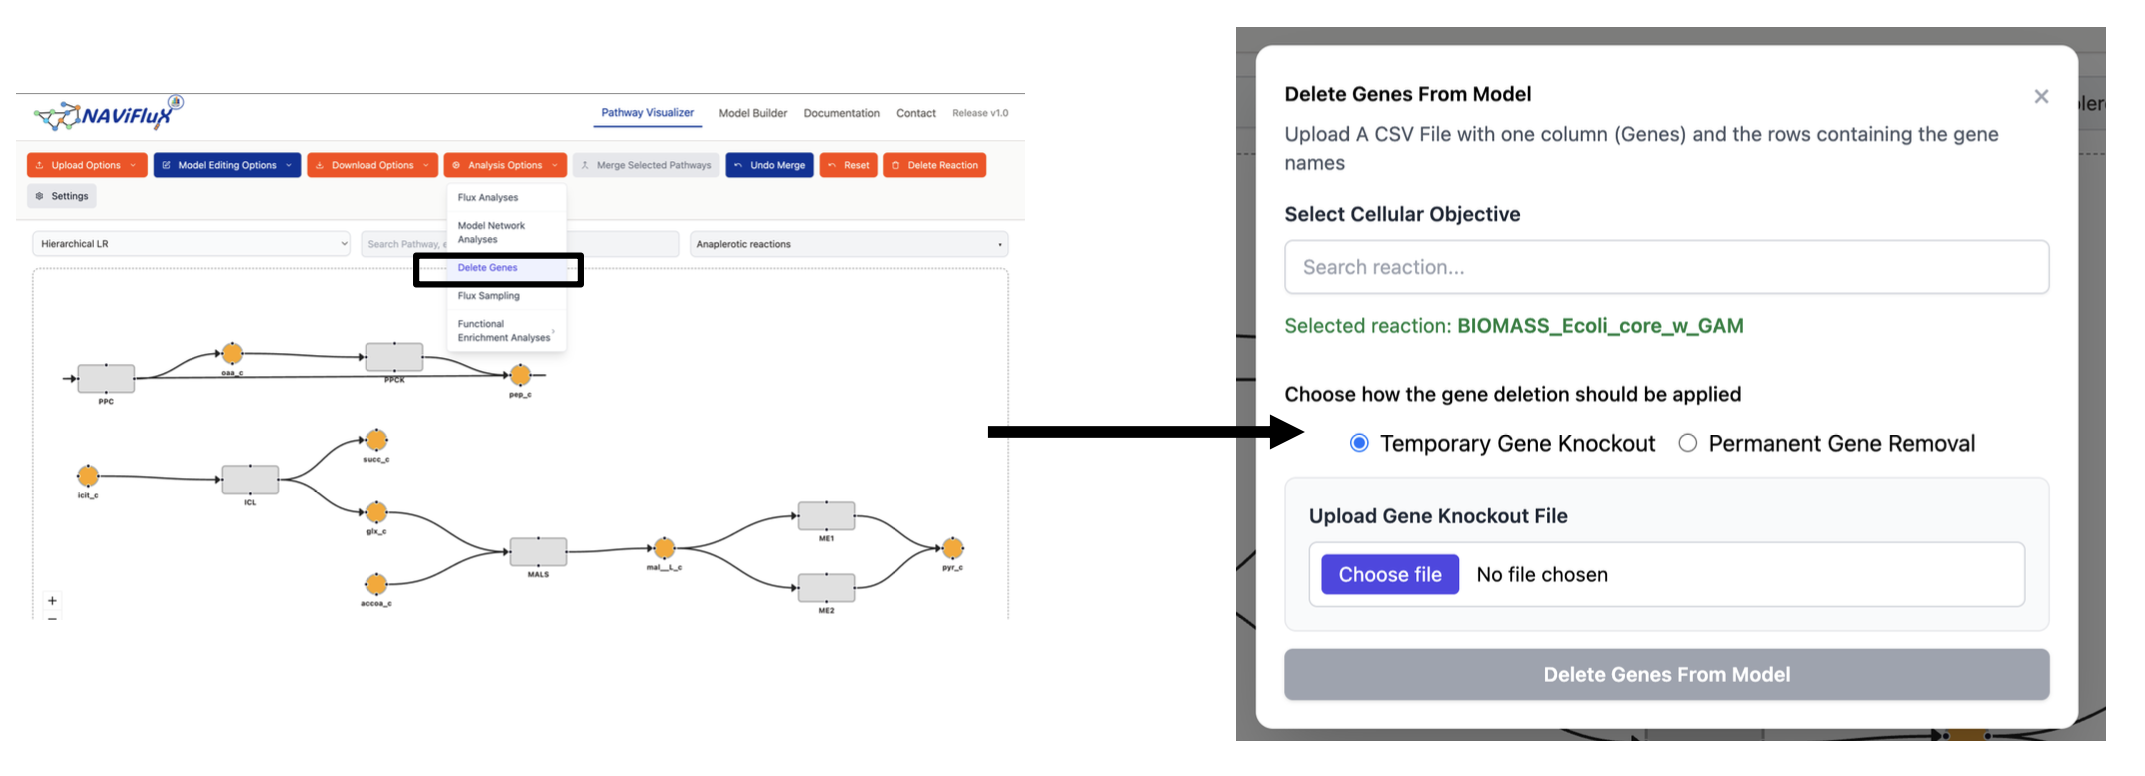Viewport: 2145px width, 776px height.
Task: Click the Settings gear button
Action: pos(62,196)
